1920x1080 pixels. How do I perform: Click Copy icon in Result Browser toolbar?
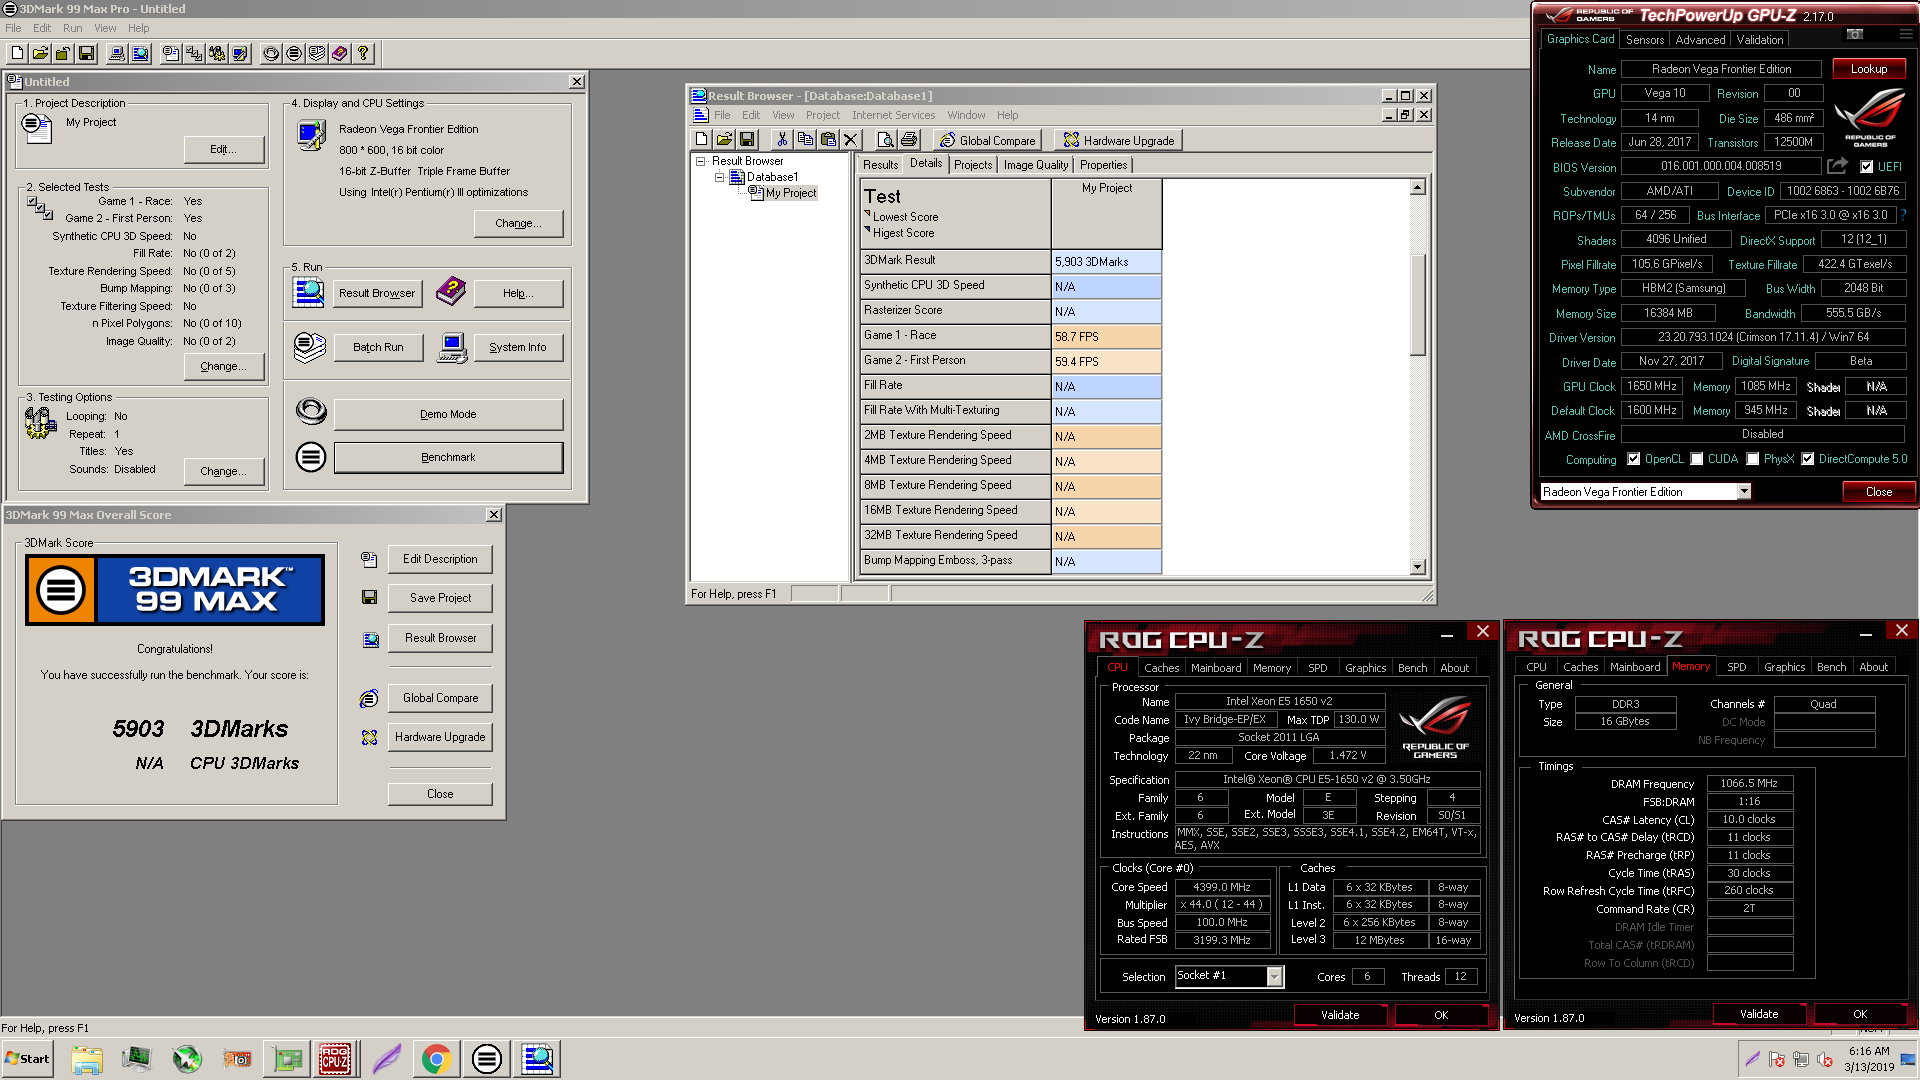805,140
